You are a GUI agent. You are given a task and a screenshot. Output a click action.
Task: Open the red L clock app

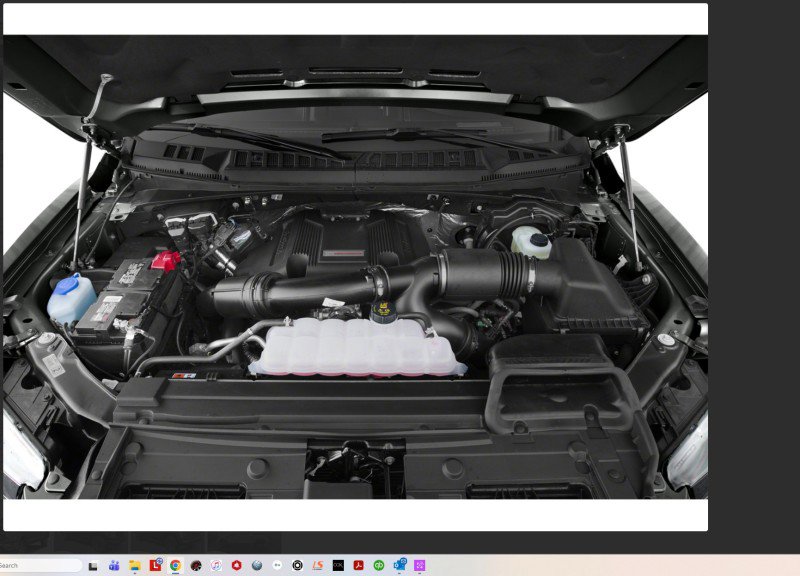[x=152, y=565]
